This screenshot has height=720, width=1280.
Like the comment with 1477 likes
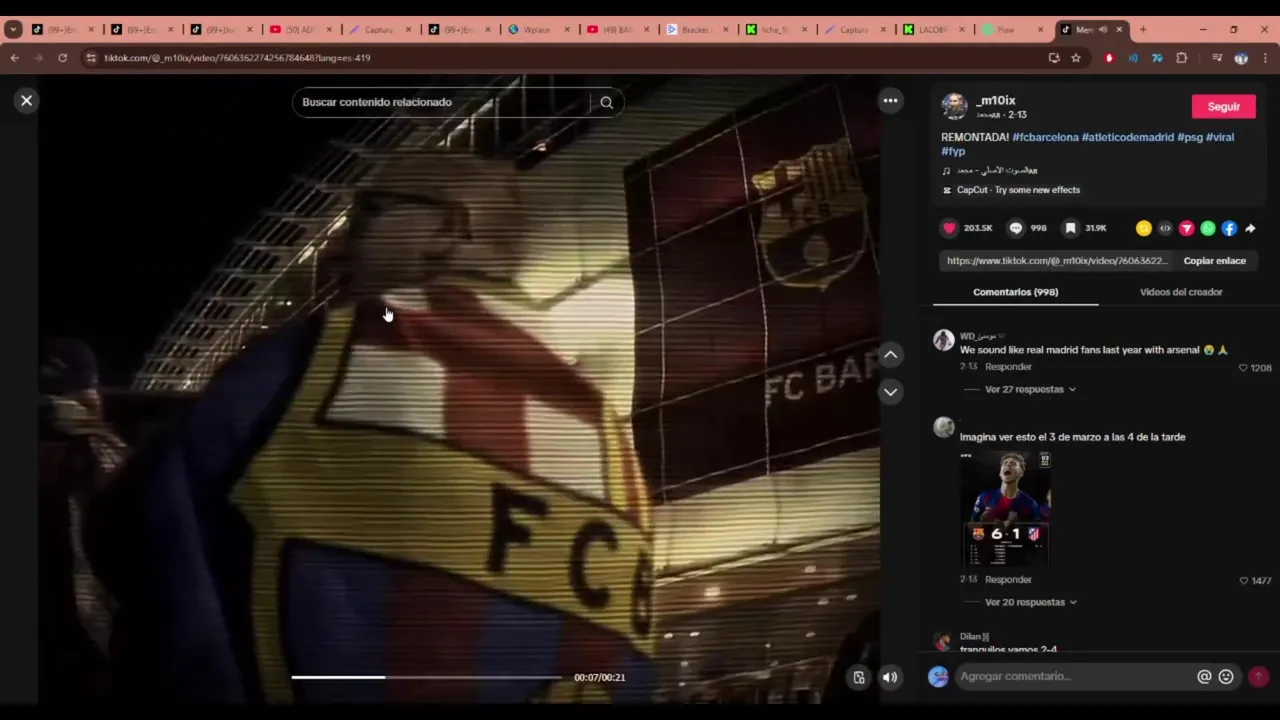[x=1244, y=580]
